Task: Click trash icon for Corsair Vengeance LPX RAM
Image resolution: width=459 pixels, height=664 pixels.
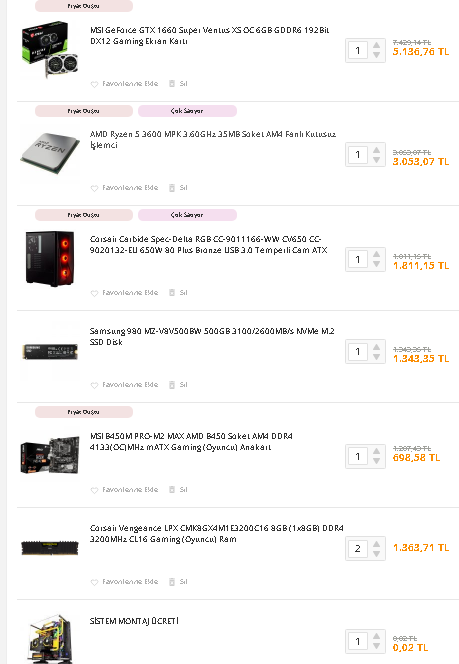Action: [x=172, y=582]
